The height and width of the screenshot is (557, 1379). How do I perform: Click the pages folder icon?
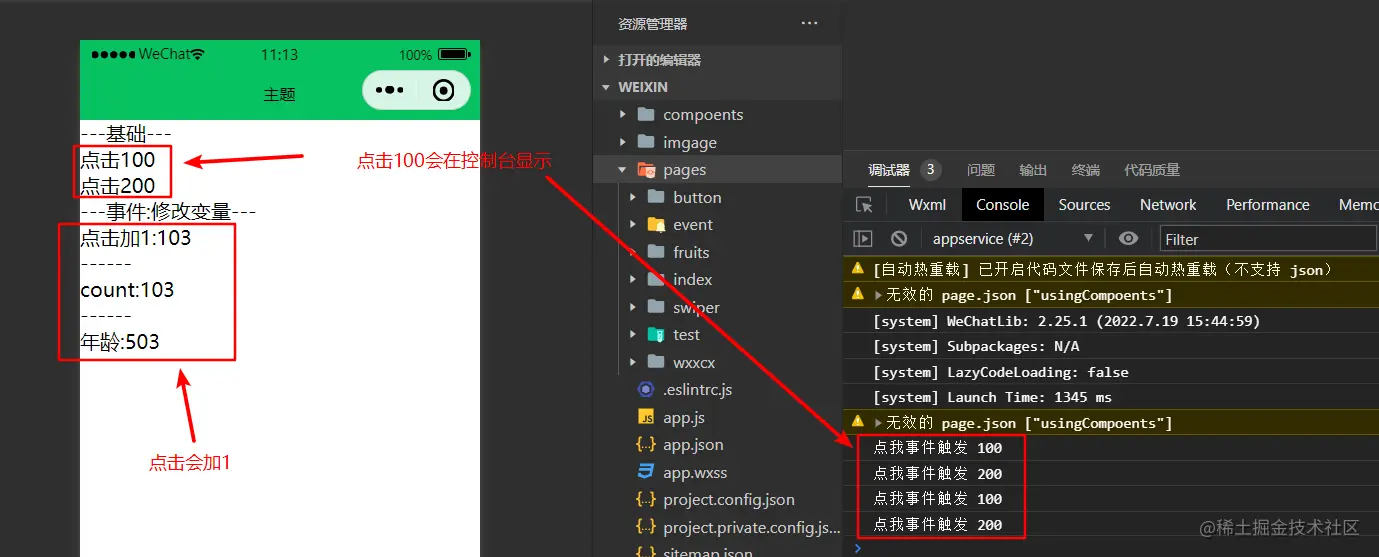[x=646, y=170]
